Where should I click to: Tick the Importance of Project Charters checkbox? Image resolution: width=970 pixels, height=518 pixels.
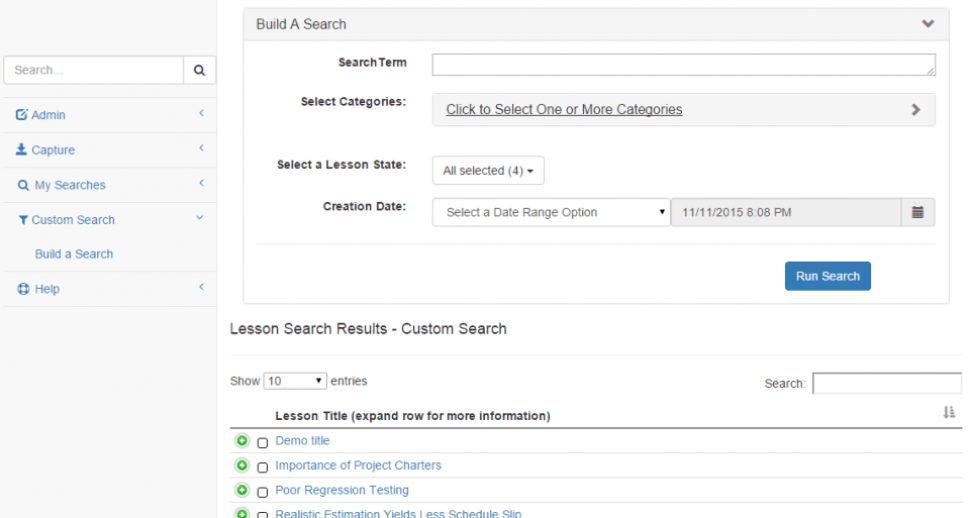[263, 467]
